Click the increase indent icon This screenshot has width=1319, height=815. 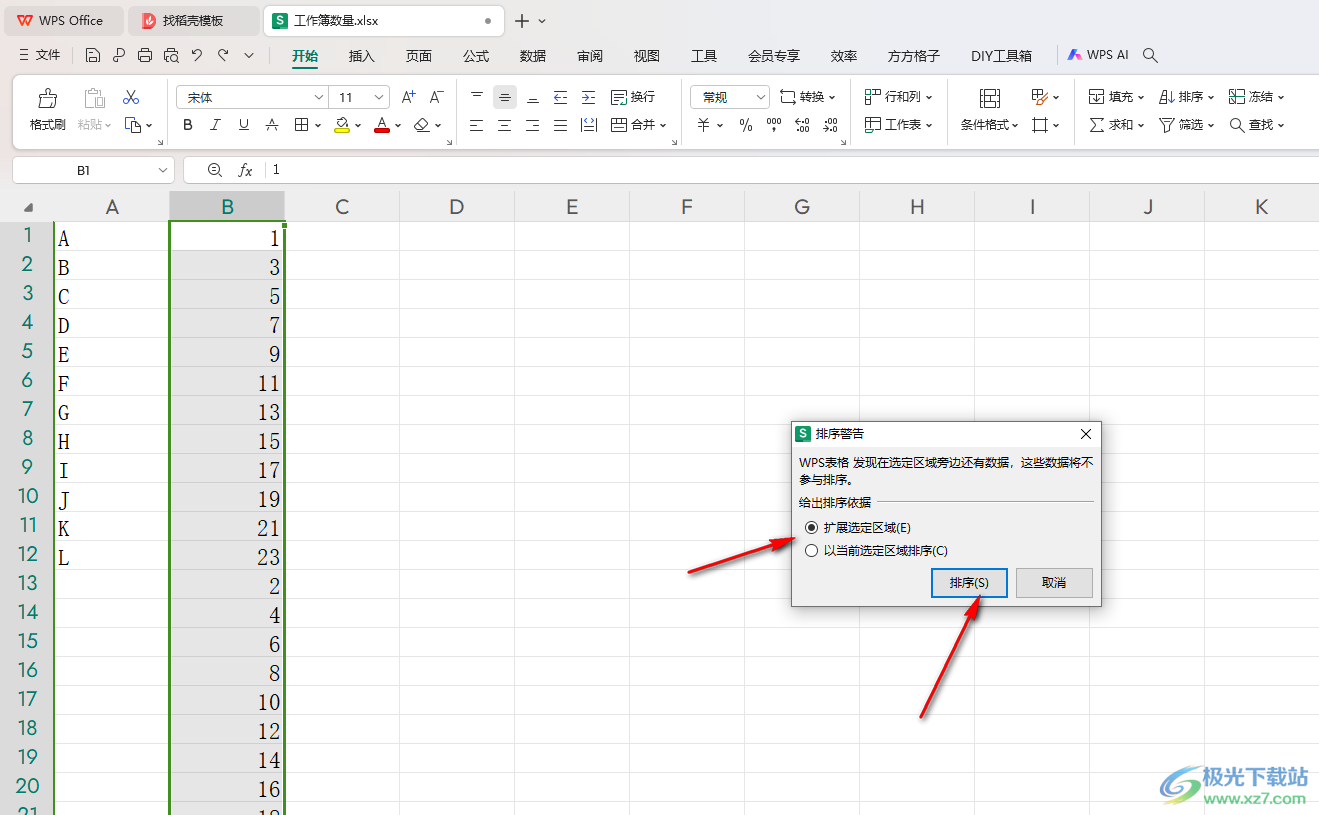[x=589, y=97]
